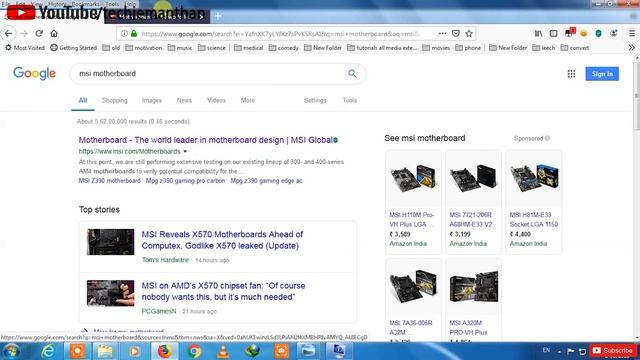The width and height of the screenshot is (640, 360).
Task: Click the Sponsored info icon
Action: point(547,138)
